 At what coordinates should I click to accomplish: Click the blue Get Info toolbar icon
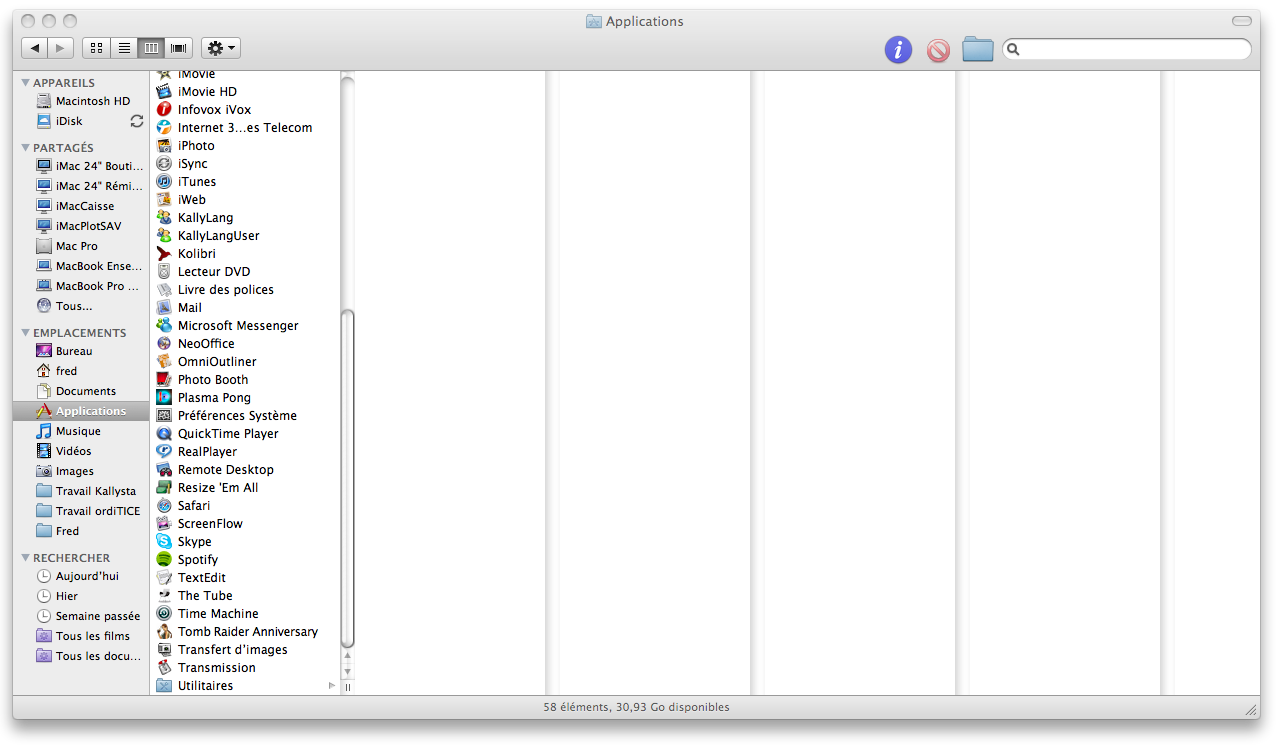[x=898, y=49]
